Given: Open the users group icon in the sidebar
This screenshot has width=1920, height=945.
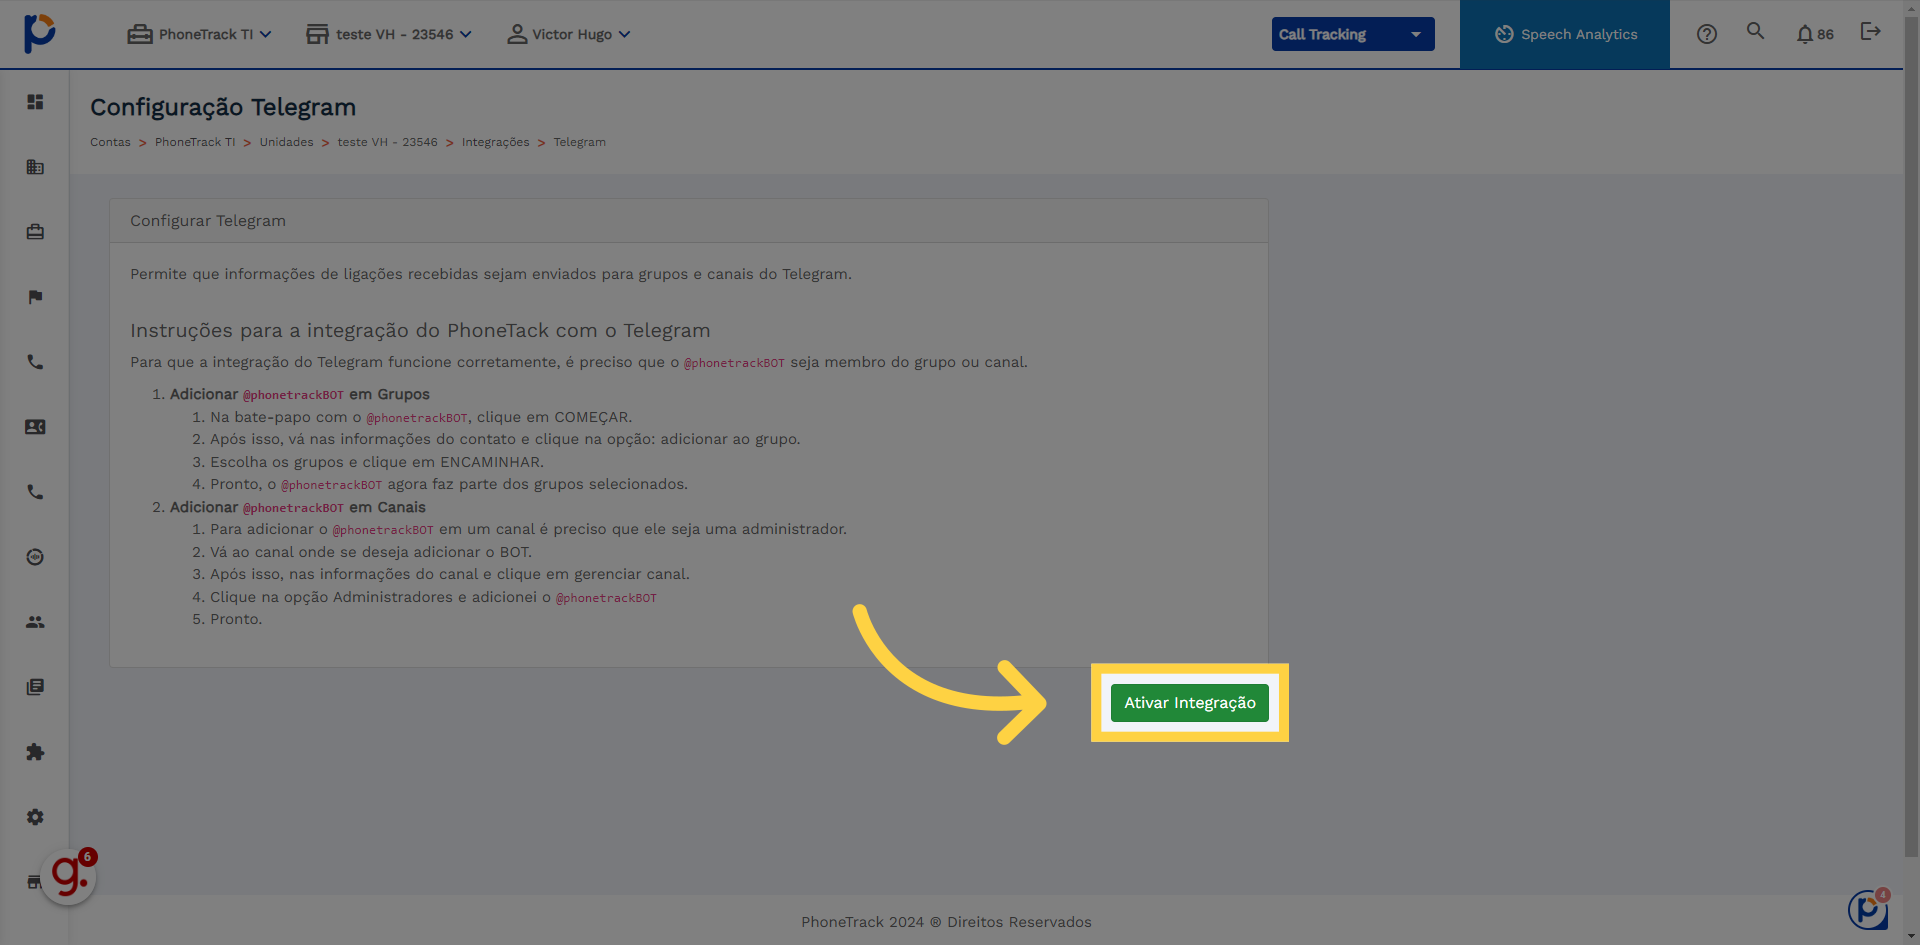Looking at the screenshot, I should pos(35,622).
